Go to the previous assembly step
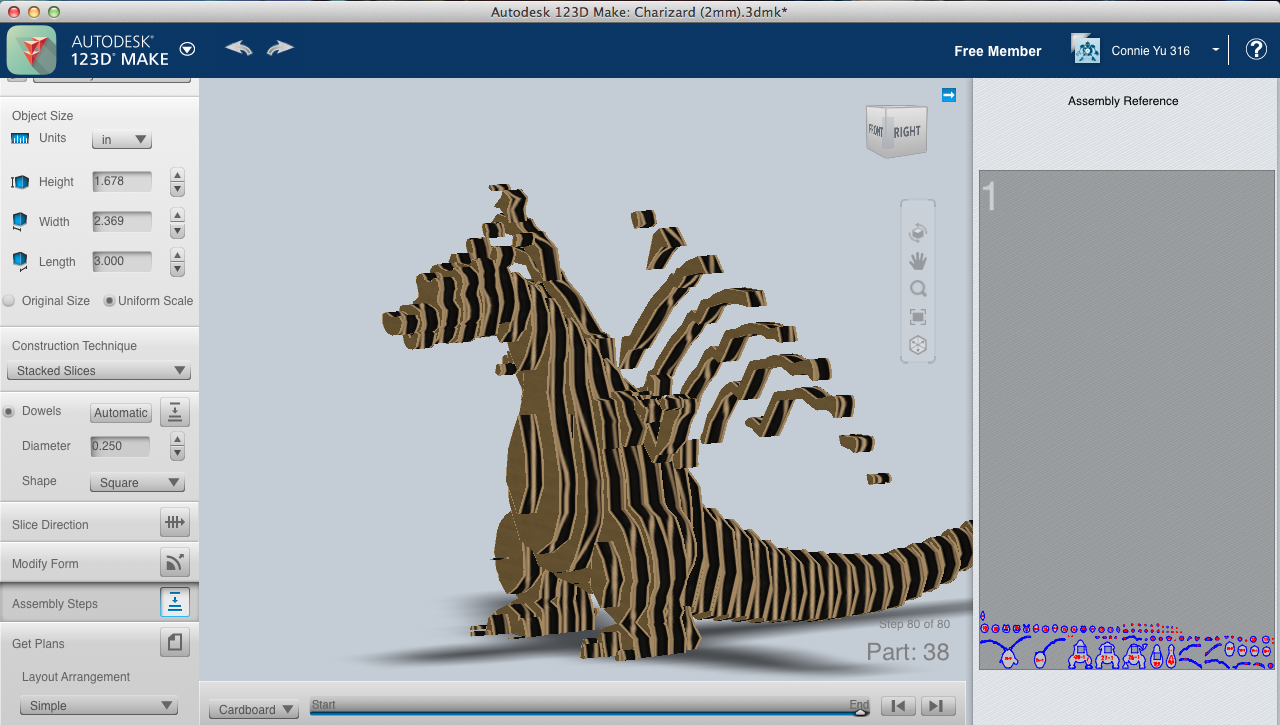The width and height of the screenshot is (1280, 725). pyautogui.click(x=898, y=706)
